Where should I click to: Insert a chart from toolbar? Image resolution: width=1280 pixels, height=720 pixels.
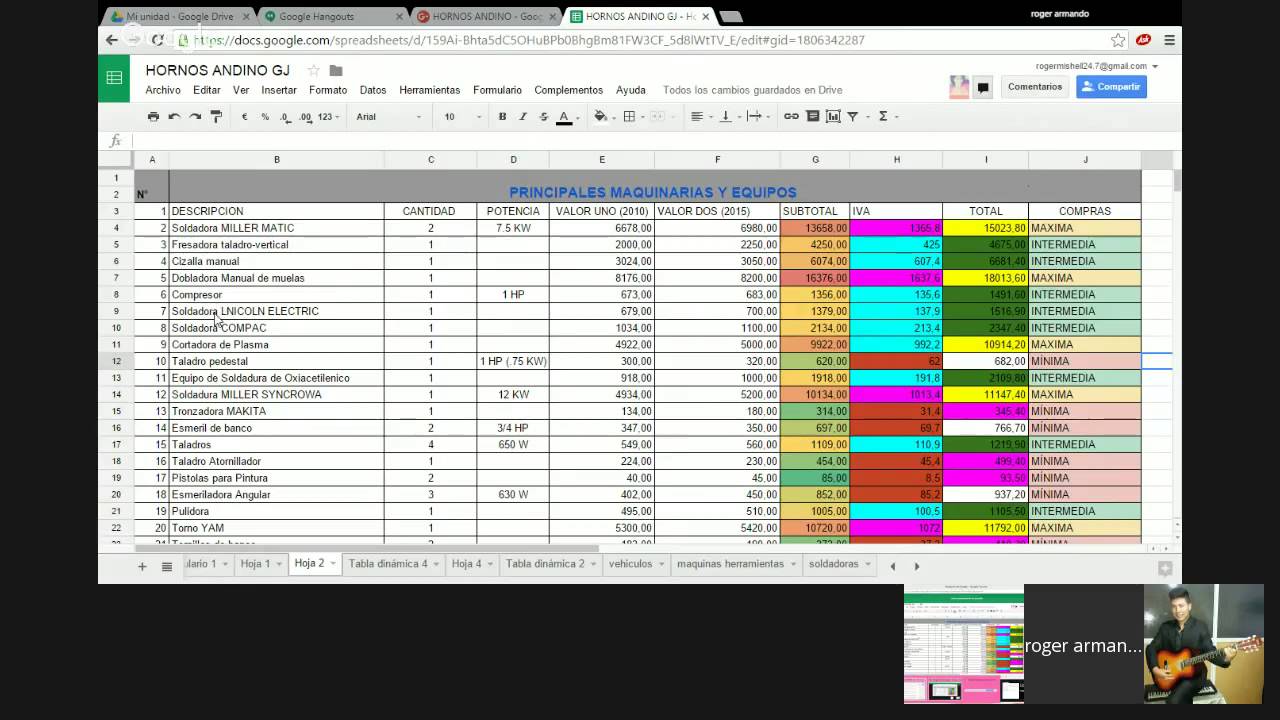coord(833,117)
